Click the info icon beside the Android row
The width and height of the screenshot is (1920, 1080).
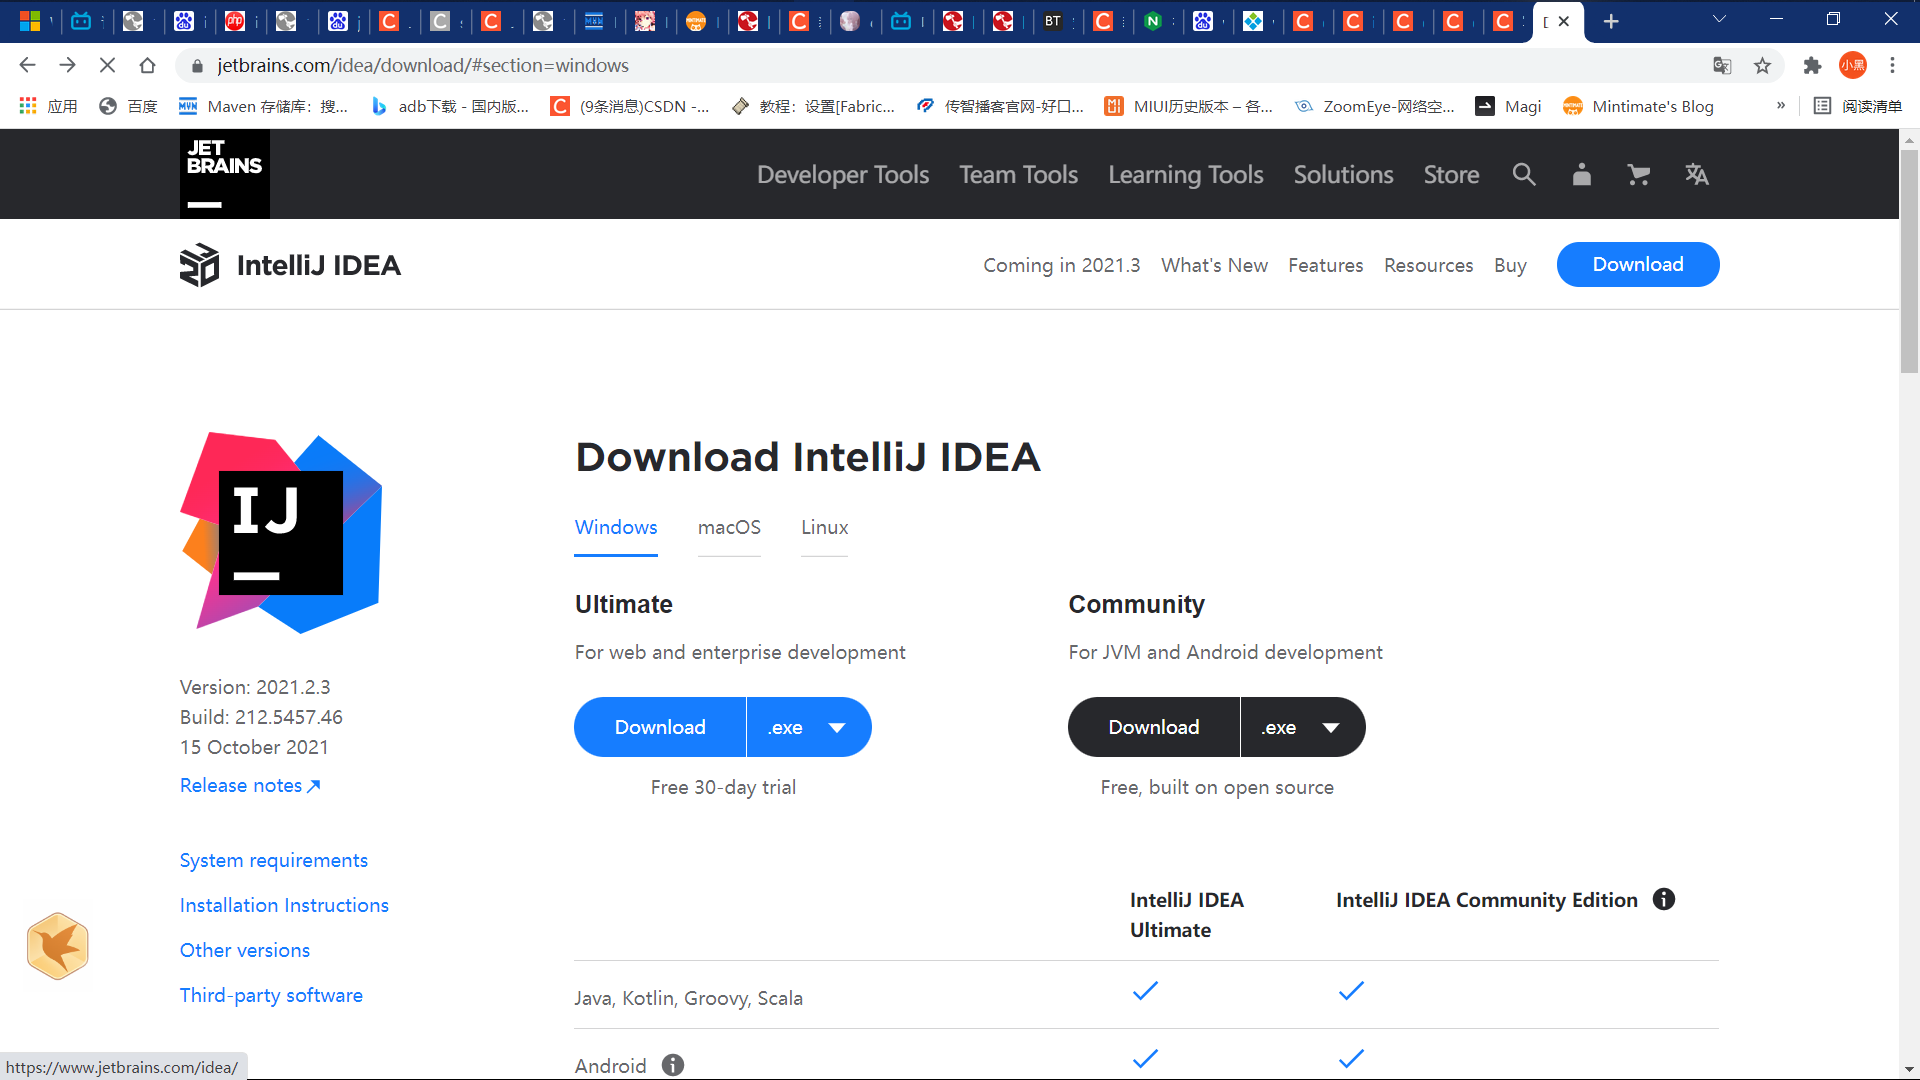tap(673, 1065)
